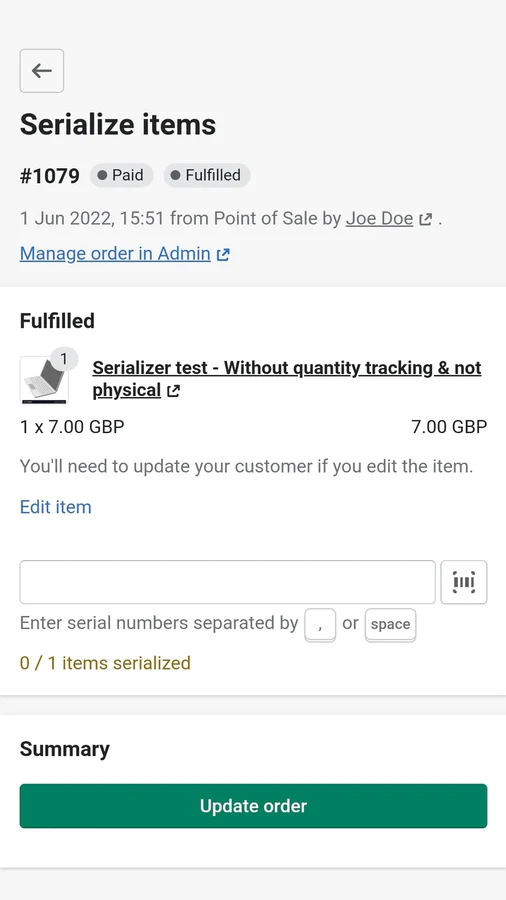
Task: Open the barcode scanner button
Action: pos(464,582)
